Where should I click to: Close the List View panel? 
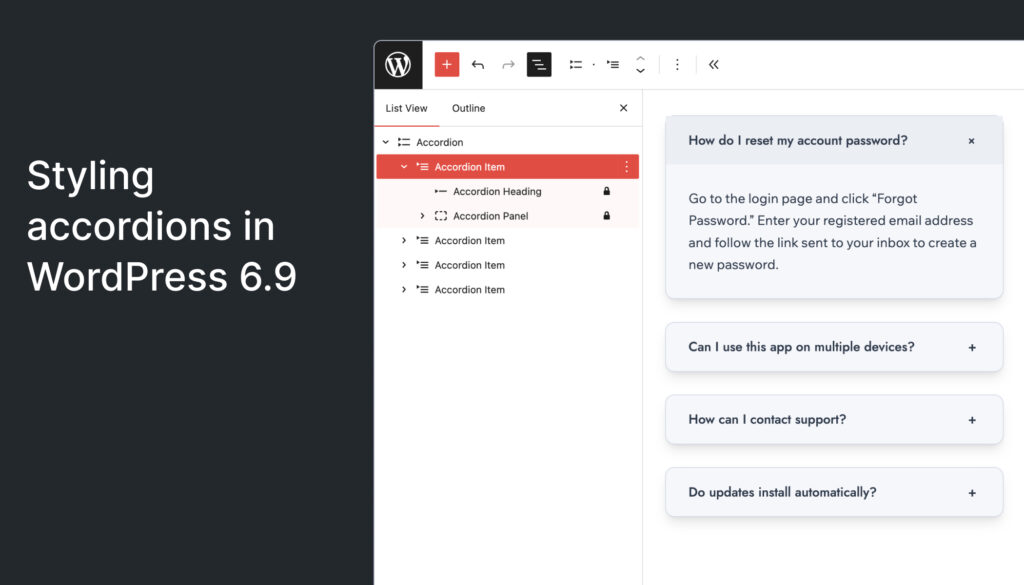point(623,108)
